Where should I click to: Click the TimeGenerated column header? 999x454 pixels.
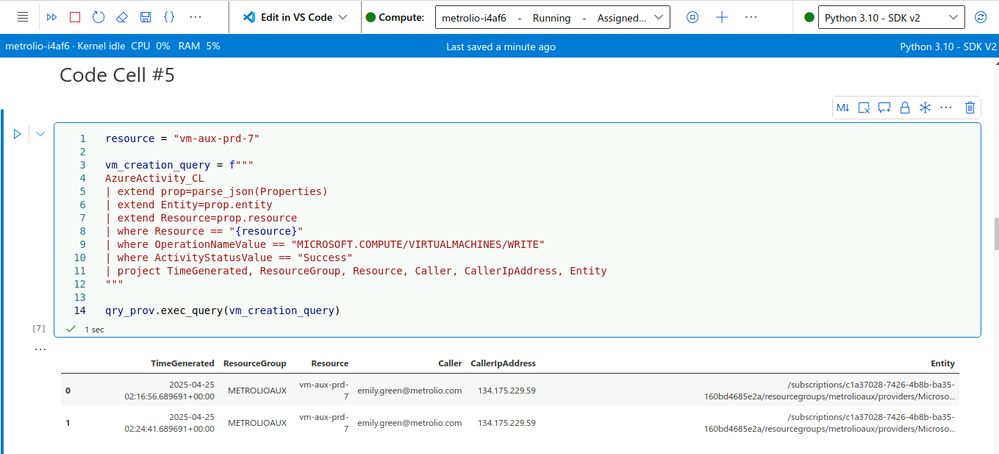[x=182, y=364]
